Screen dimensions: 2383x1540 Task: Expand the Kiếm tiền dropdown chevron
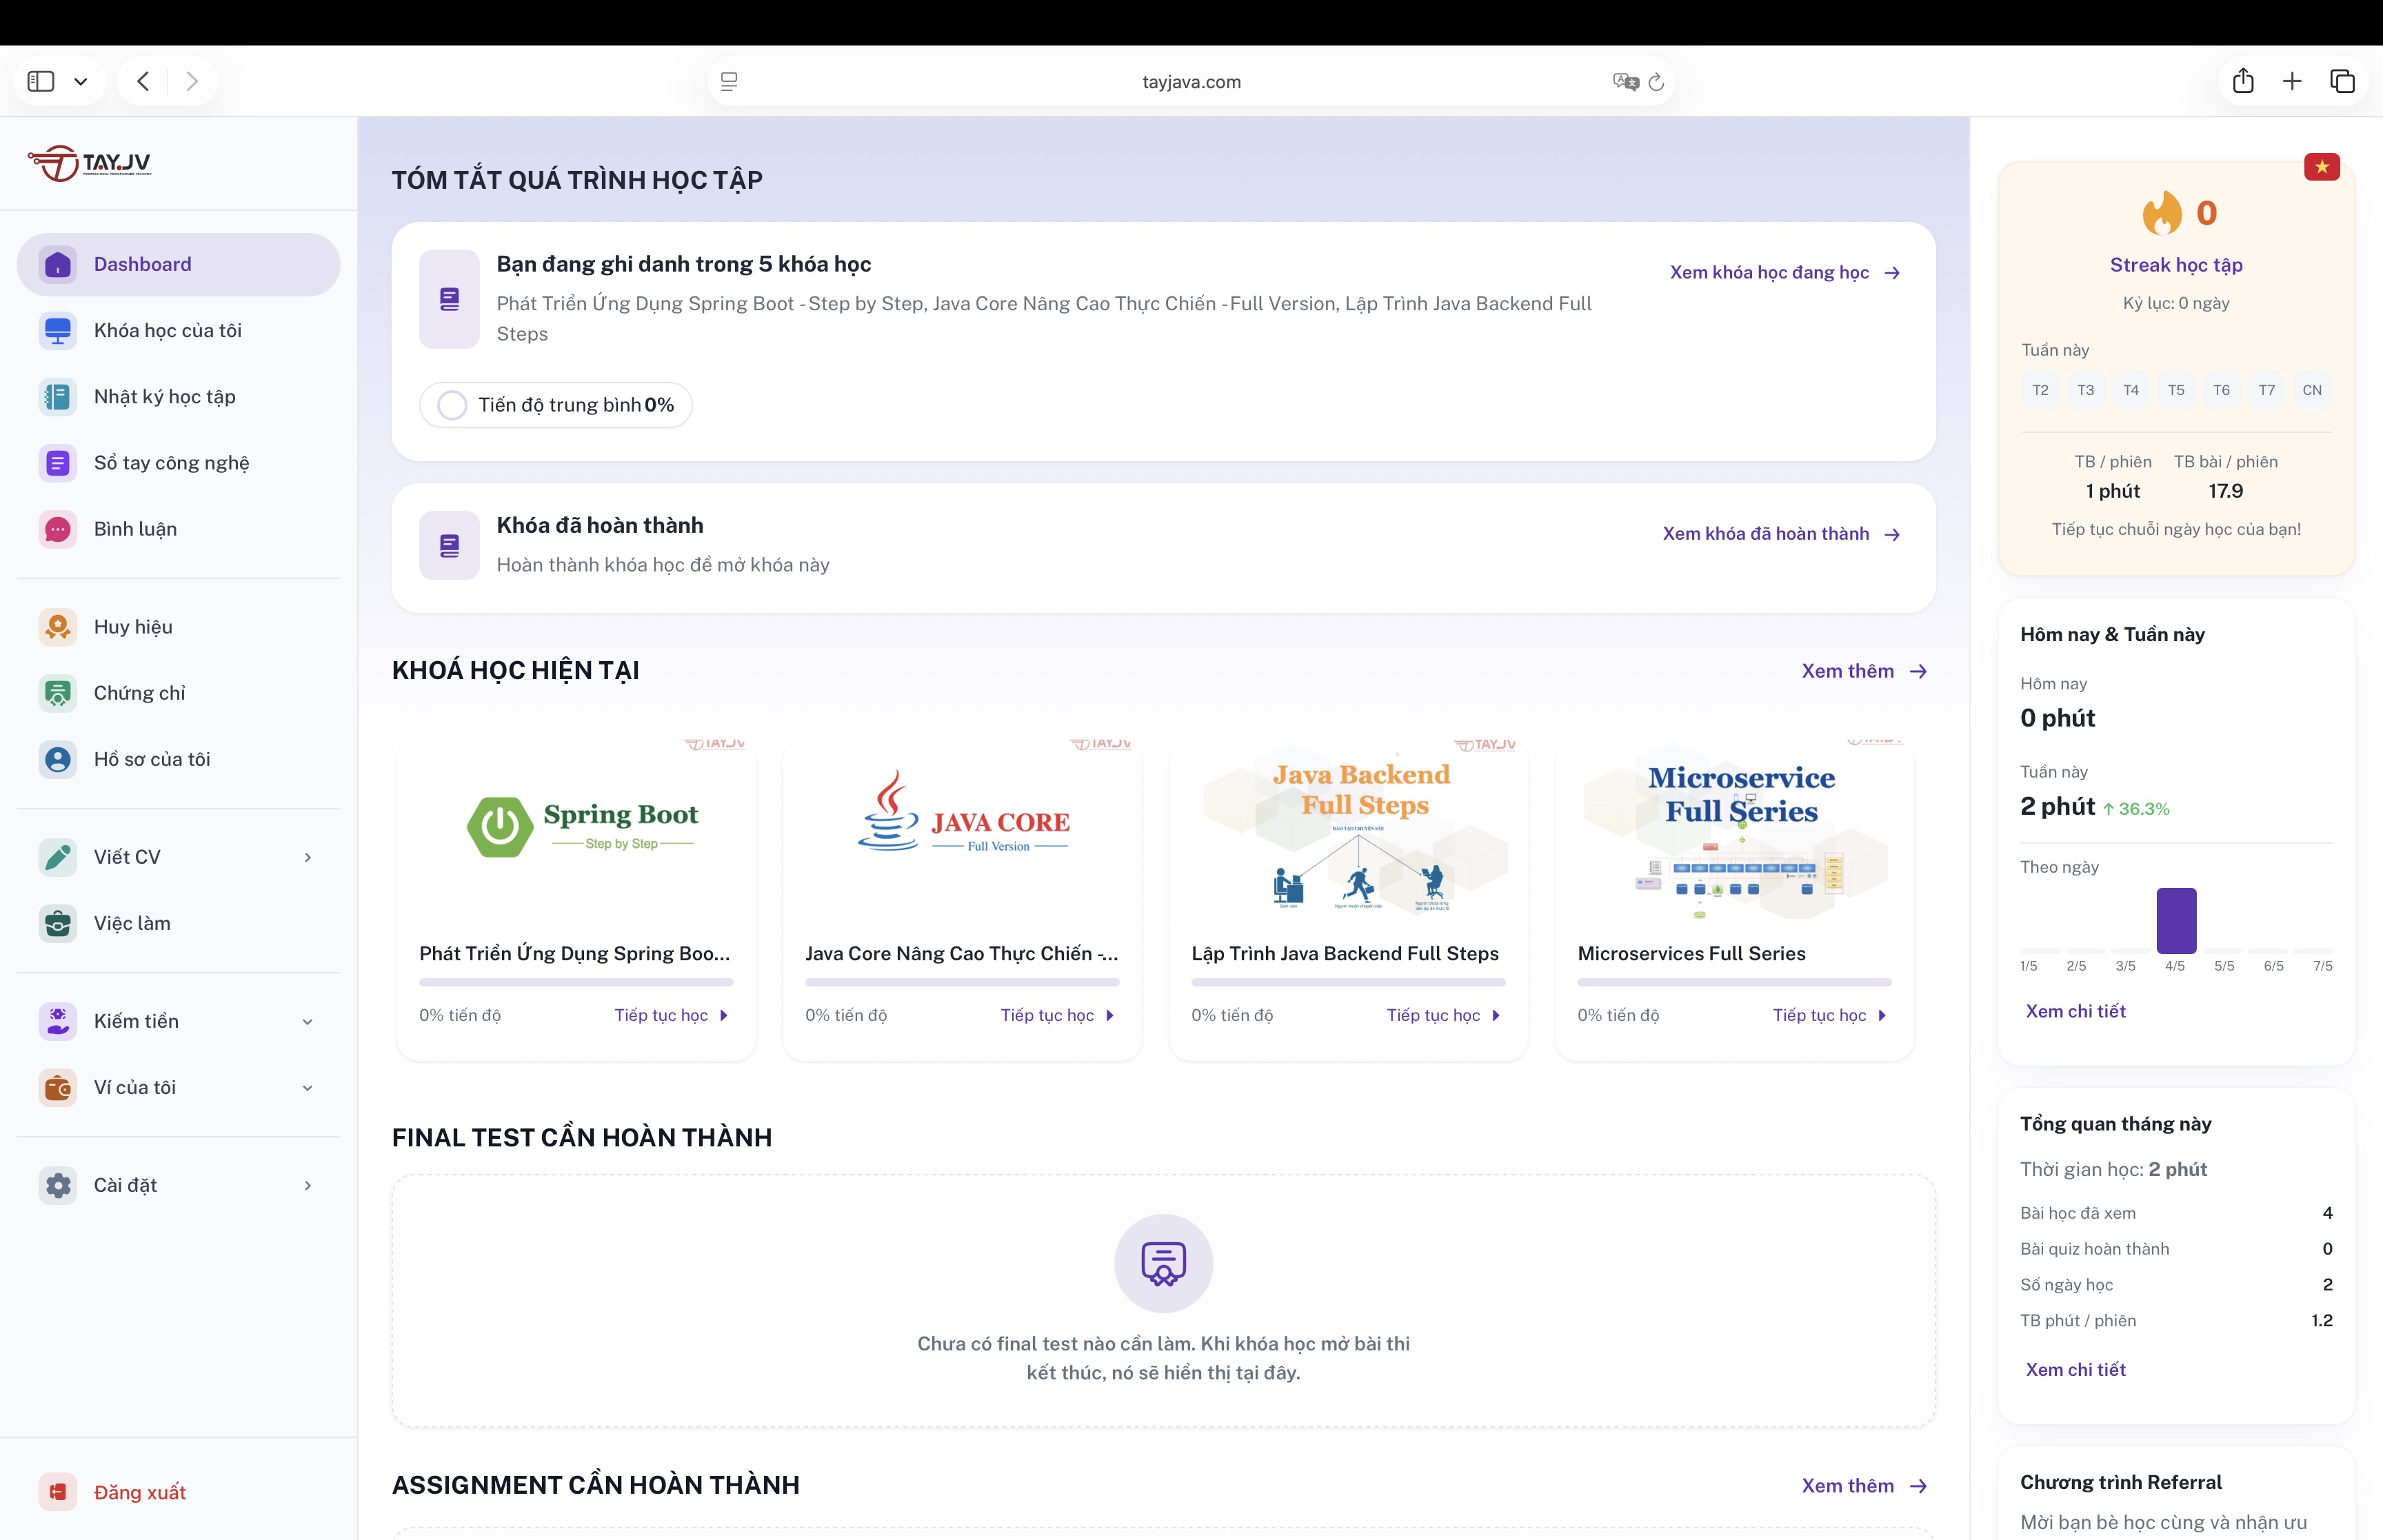point(307,1021)
